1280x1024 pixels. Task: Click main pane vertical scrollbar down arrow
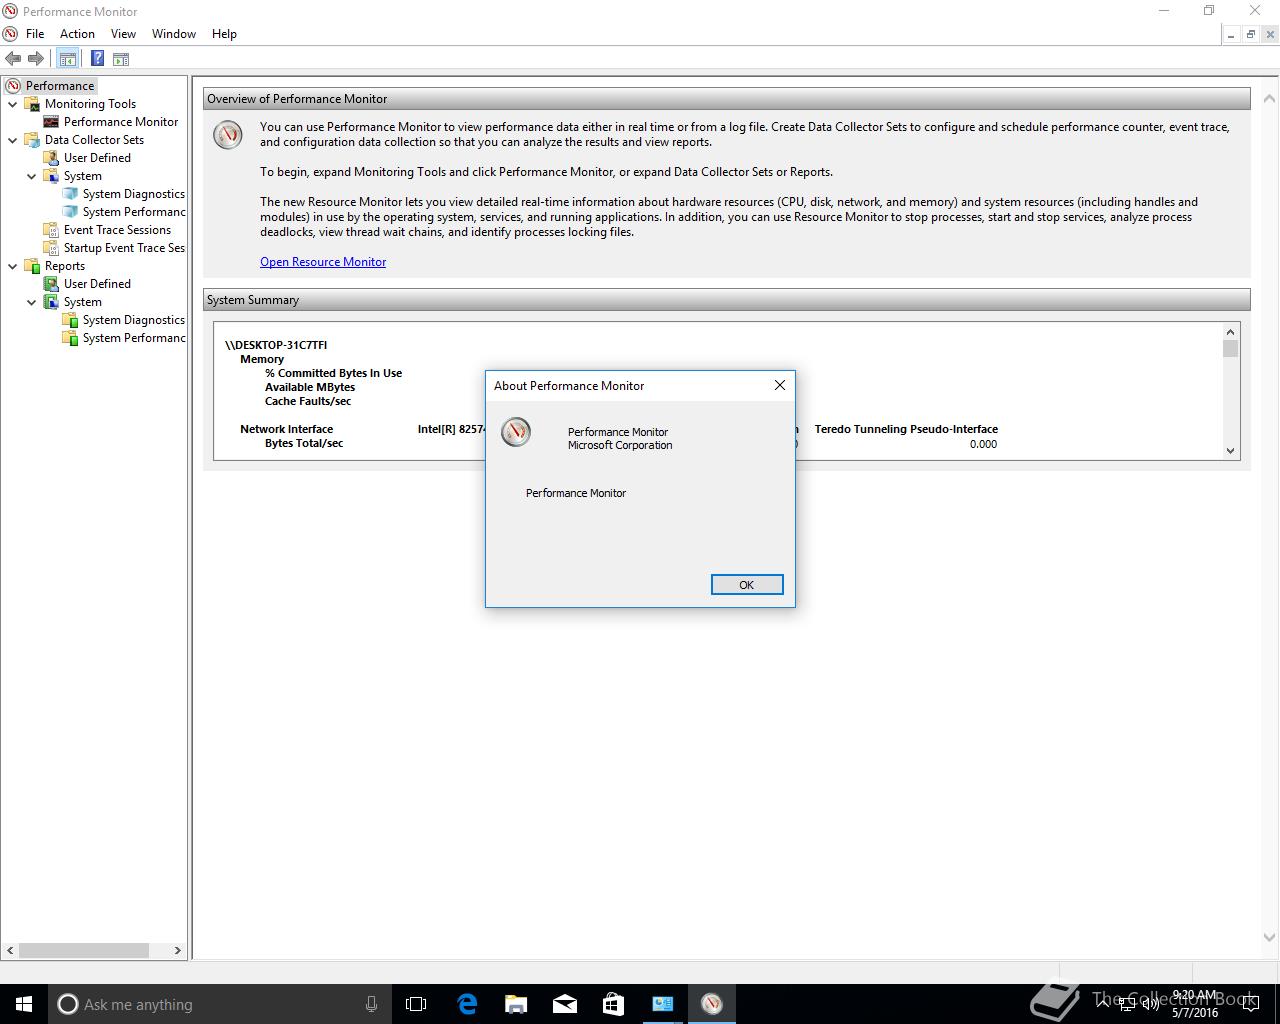(x=1270, y=938)
